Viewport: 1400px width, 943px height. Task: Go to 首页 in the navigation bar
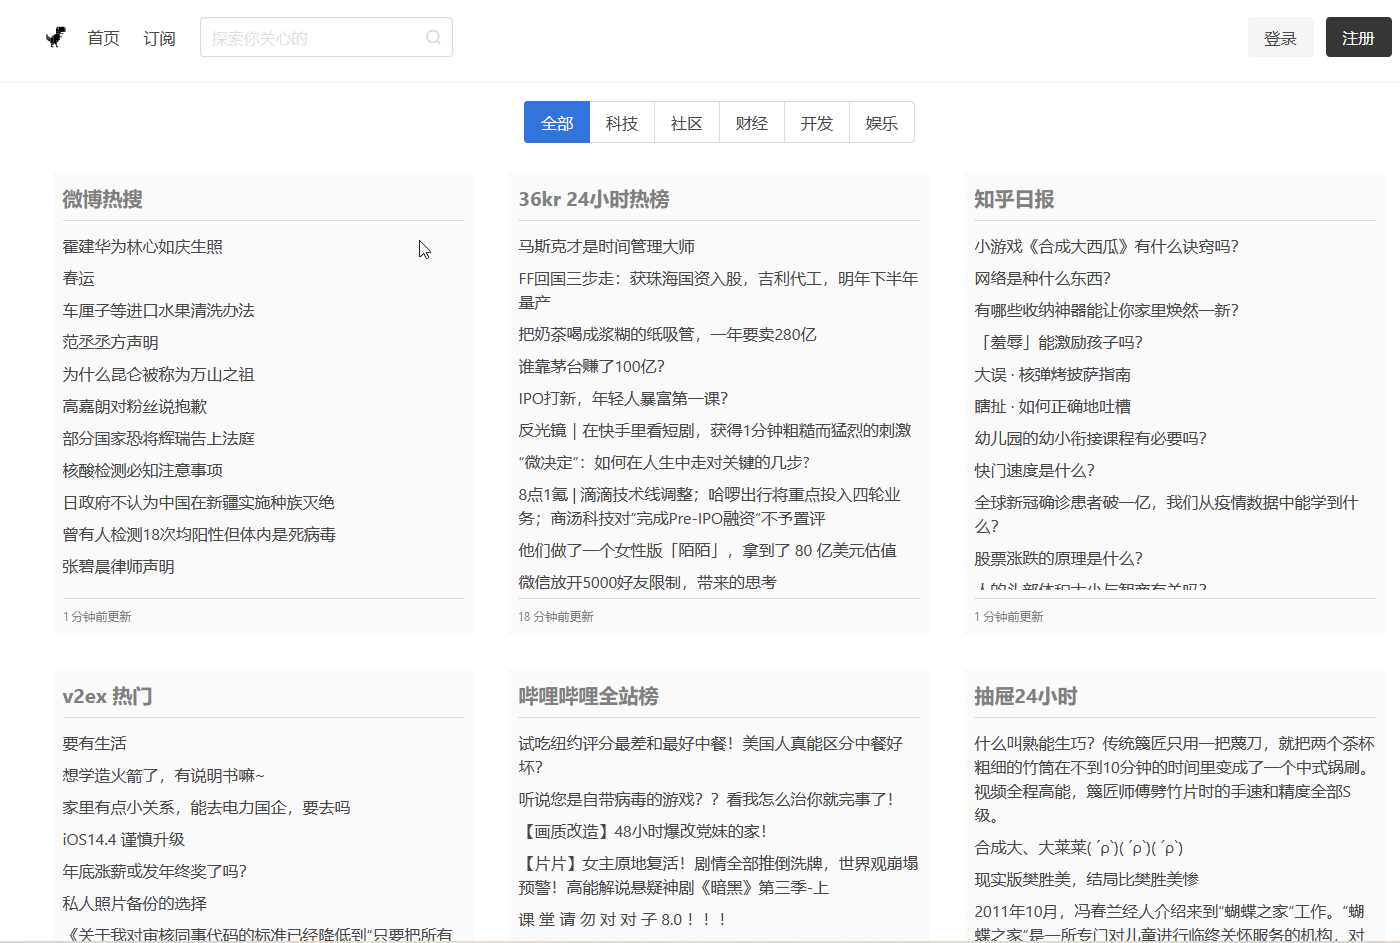tap(104, 38)
